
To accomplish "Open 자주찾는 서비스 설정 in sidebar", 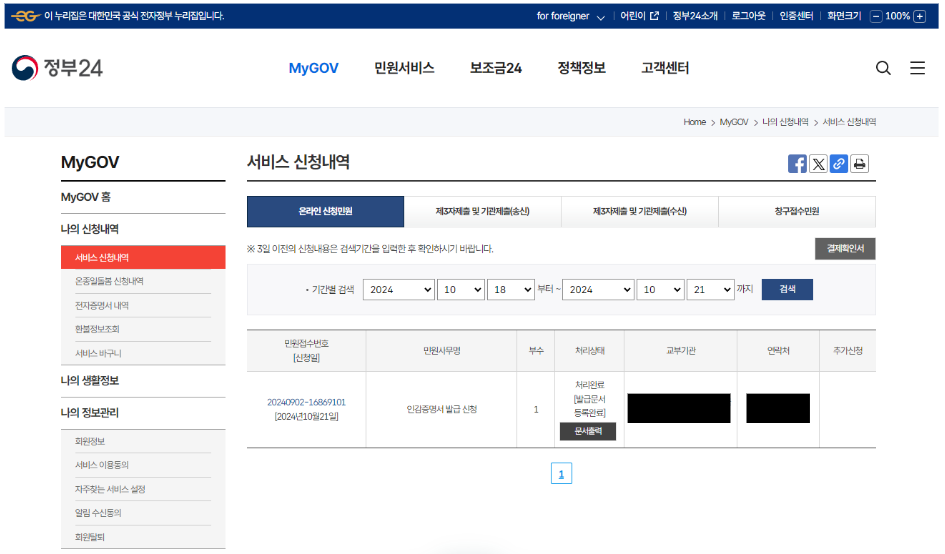I will tap(110, 489).
